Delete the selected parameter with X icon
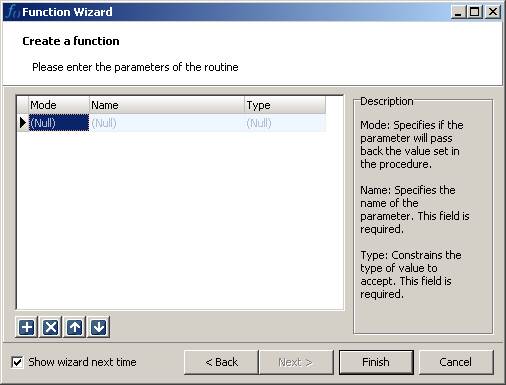The image size is (506, 385). tap(50, 327)
